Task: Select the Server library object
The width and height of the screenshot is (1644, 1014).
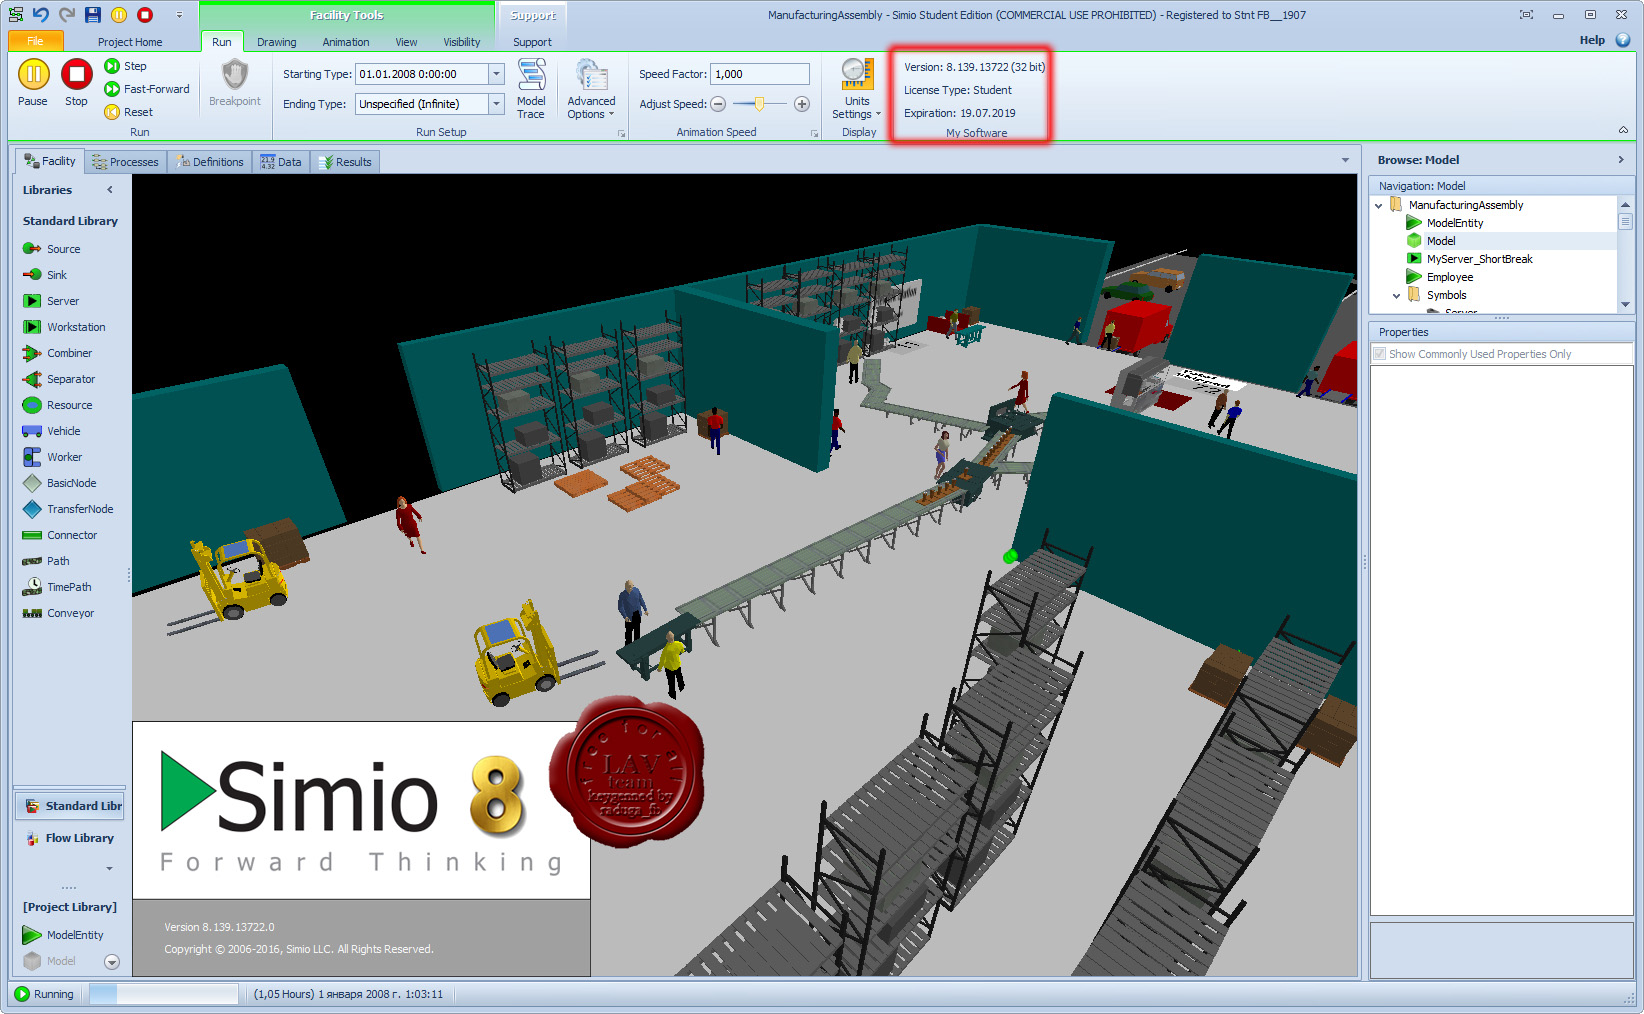Action: (51, 301)
